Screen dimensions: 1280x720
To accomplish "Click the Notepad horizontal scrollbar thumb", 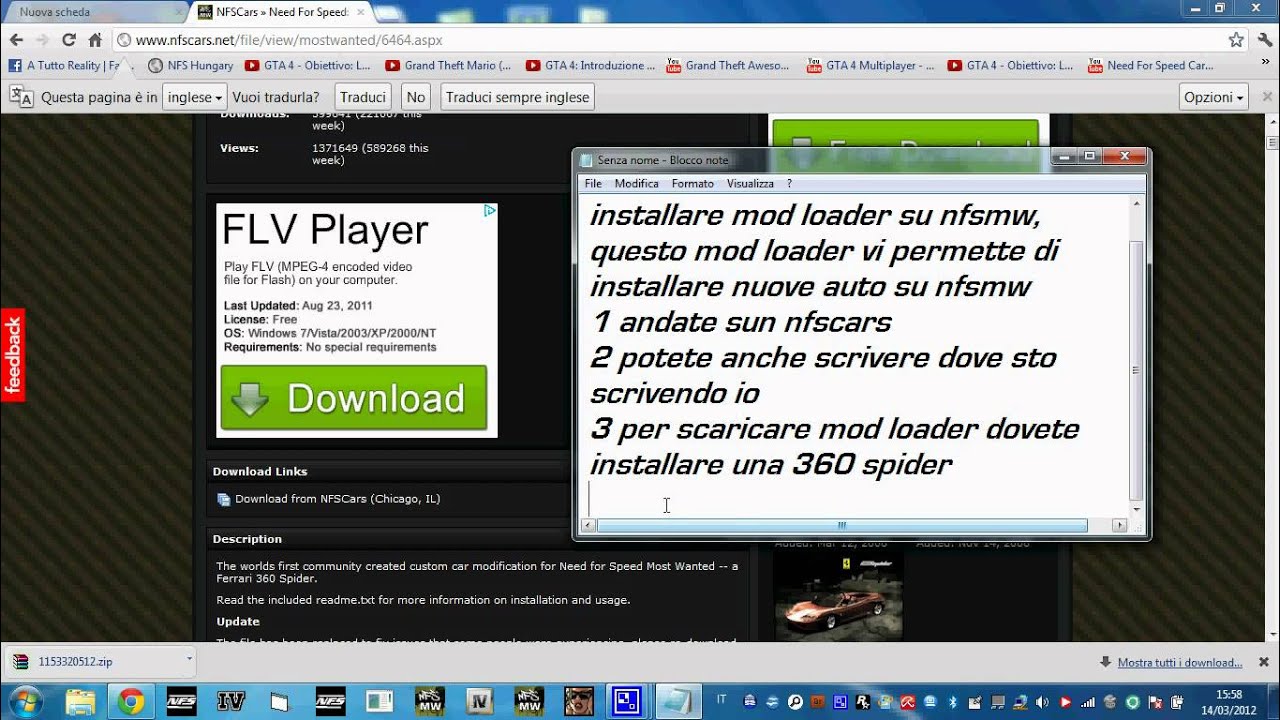I will [842, 525].
